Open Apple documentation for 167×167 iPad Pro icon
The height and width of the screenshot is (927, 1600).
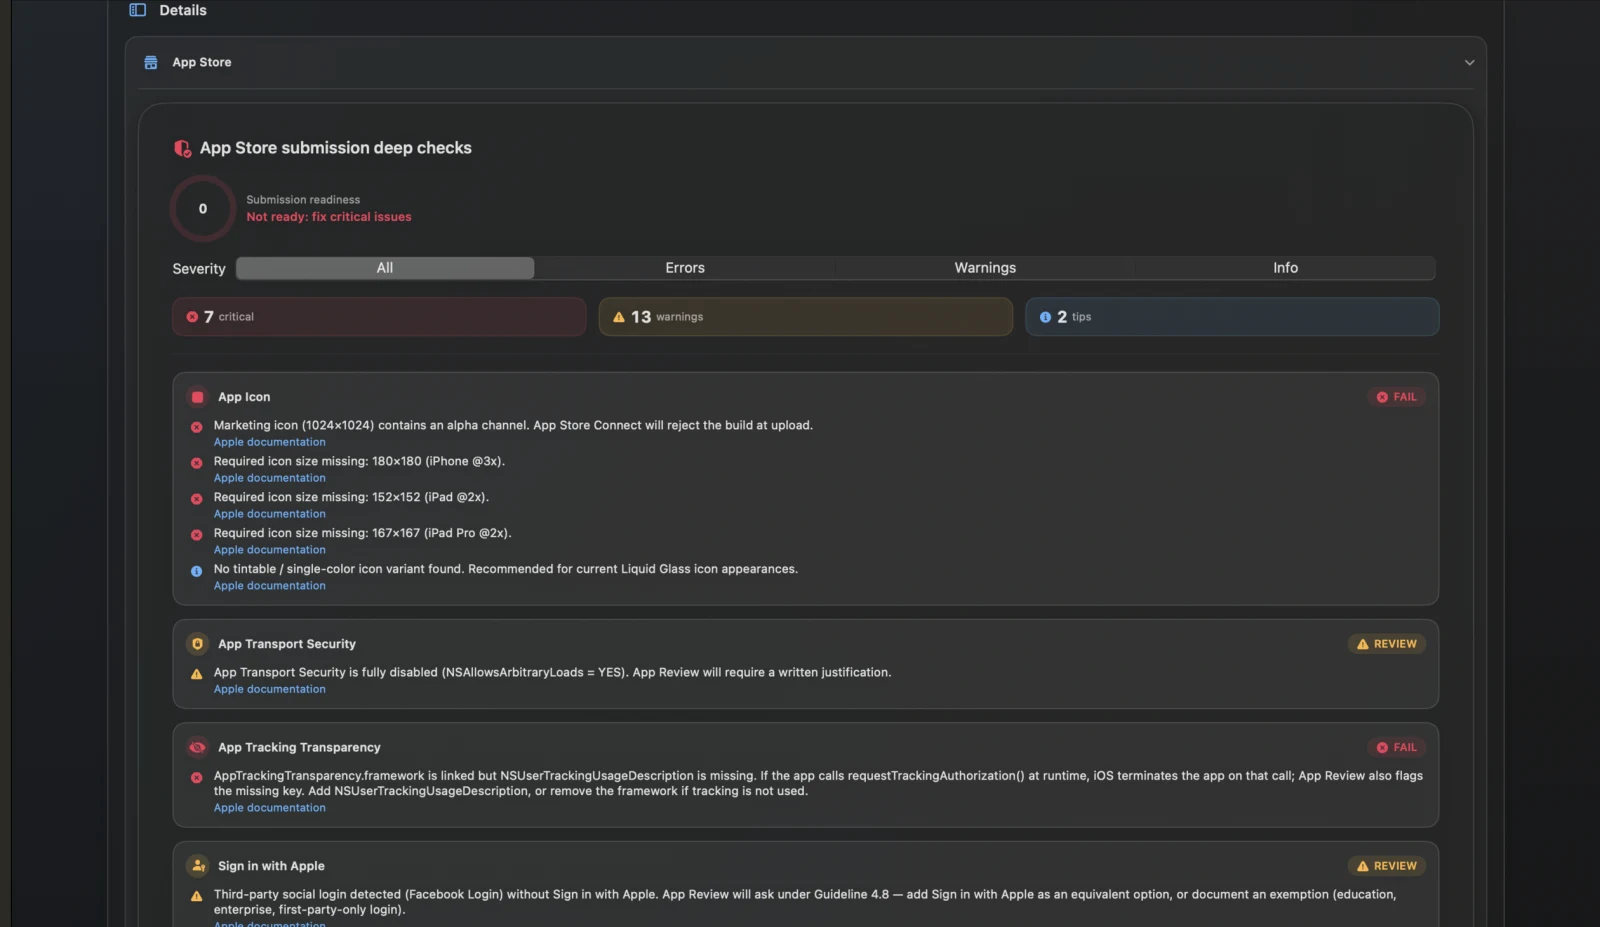click(x=270, y=550)
